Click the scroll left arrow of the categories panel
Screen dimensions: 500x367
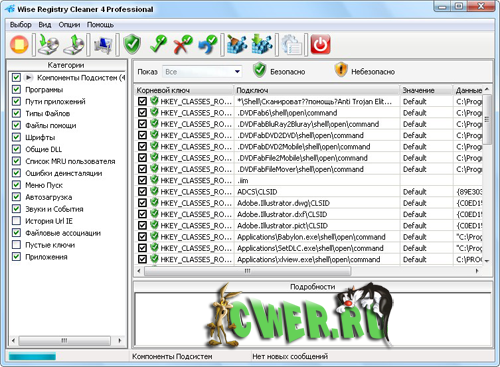tap(13, 341)
